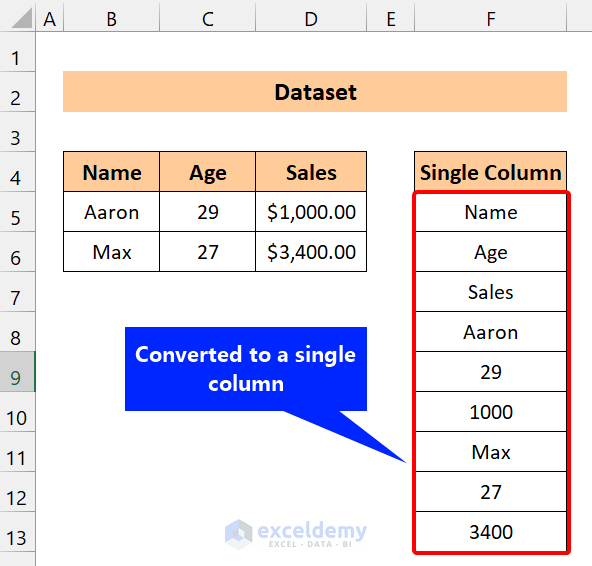The image size is (592, 566).
Task: Click cell containing $1,000.00
Action: (x=311, y=212)
